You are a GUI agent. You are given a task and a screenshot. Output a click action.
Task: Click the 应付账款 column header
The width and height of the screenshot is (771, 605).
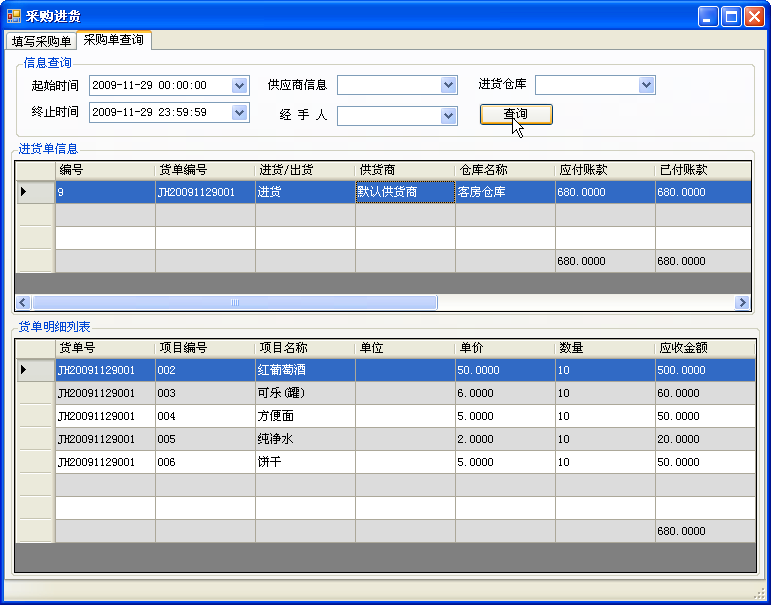pyautogui.click(x=604, y=170)
